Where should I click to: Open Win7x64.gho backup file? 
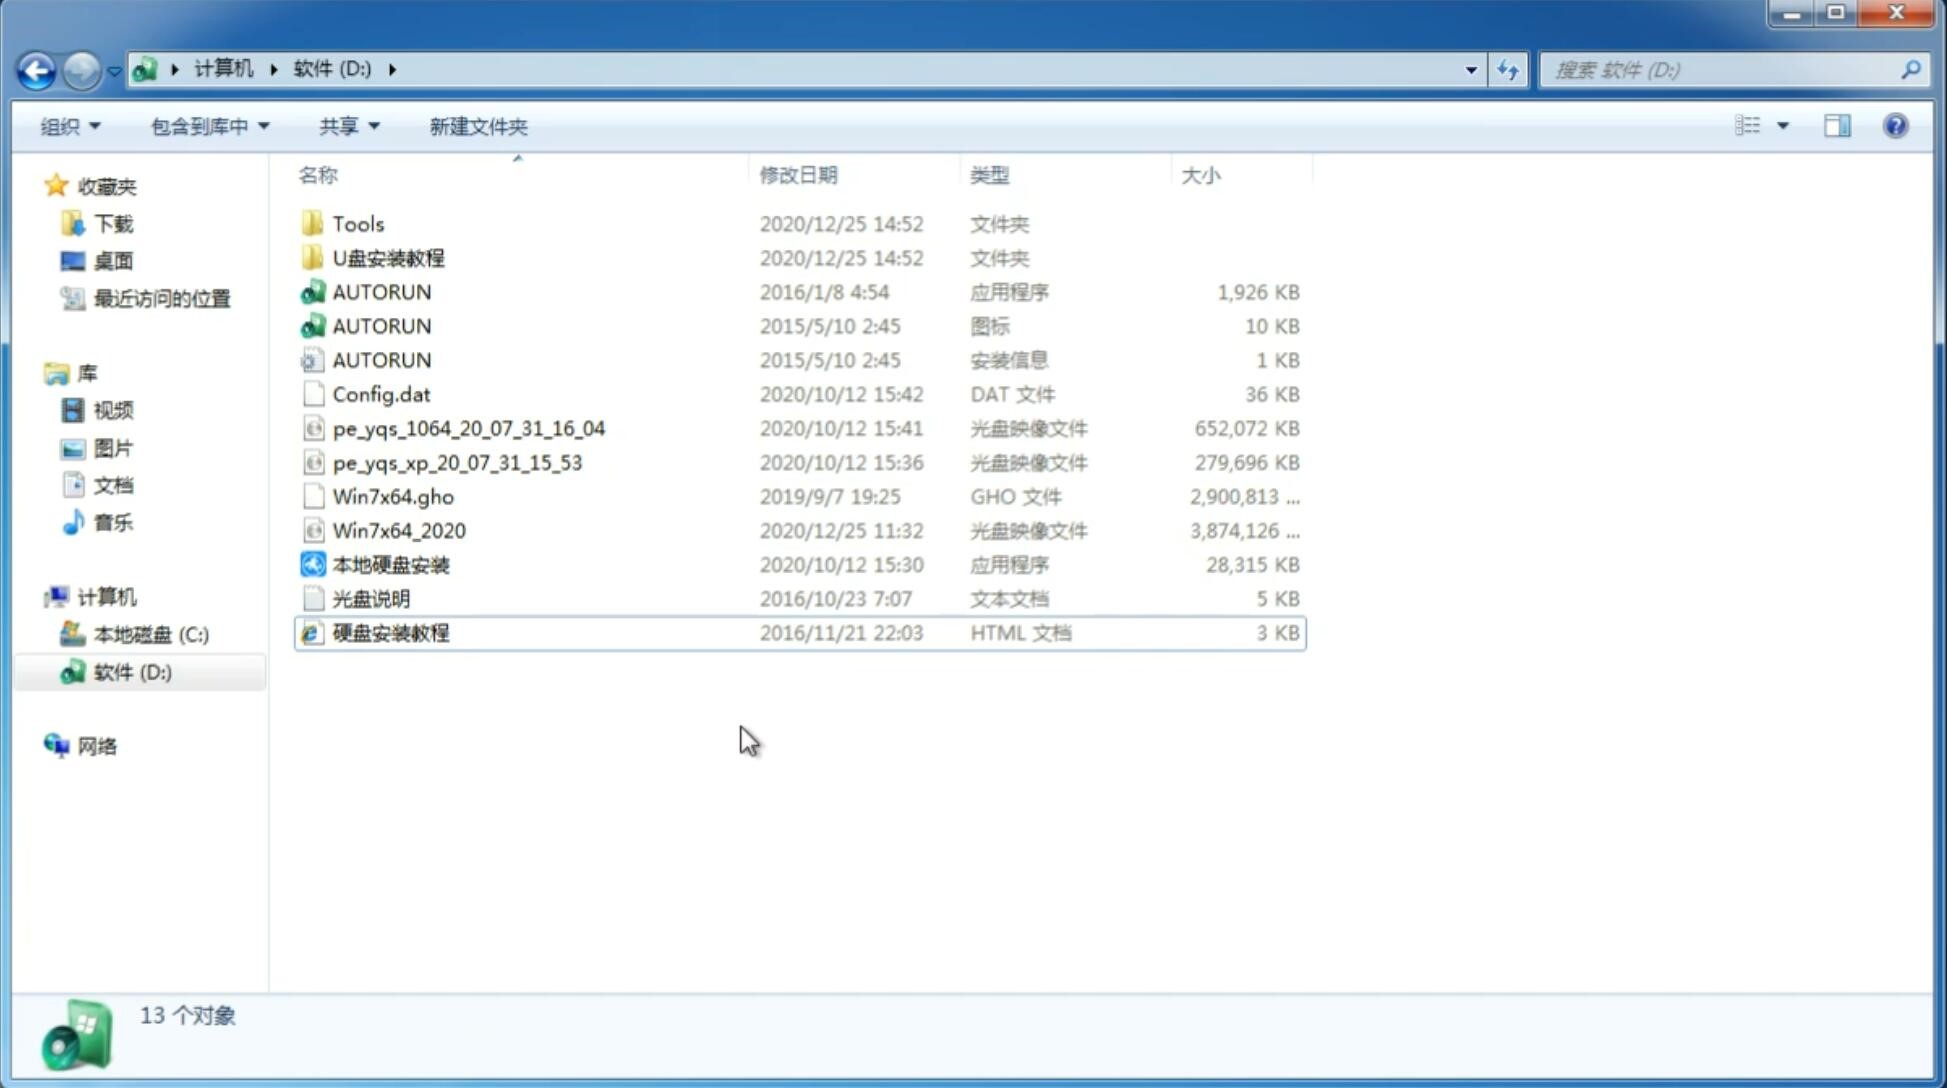(393, 496)
